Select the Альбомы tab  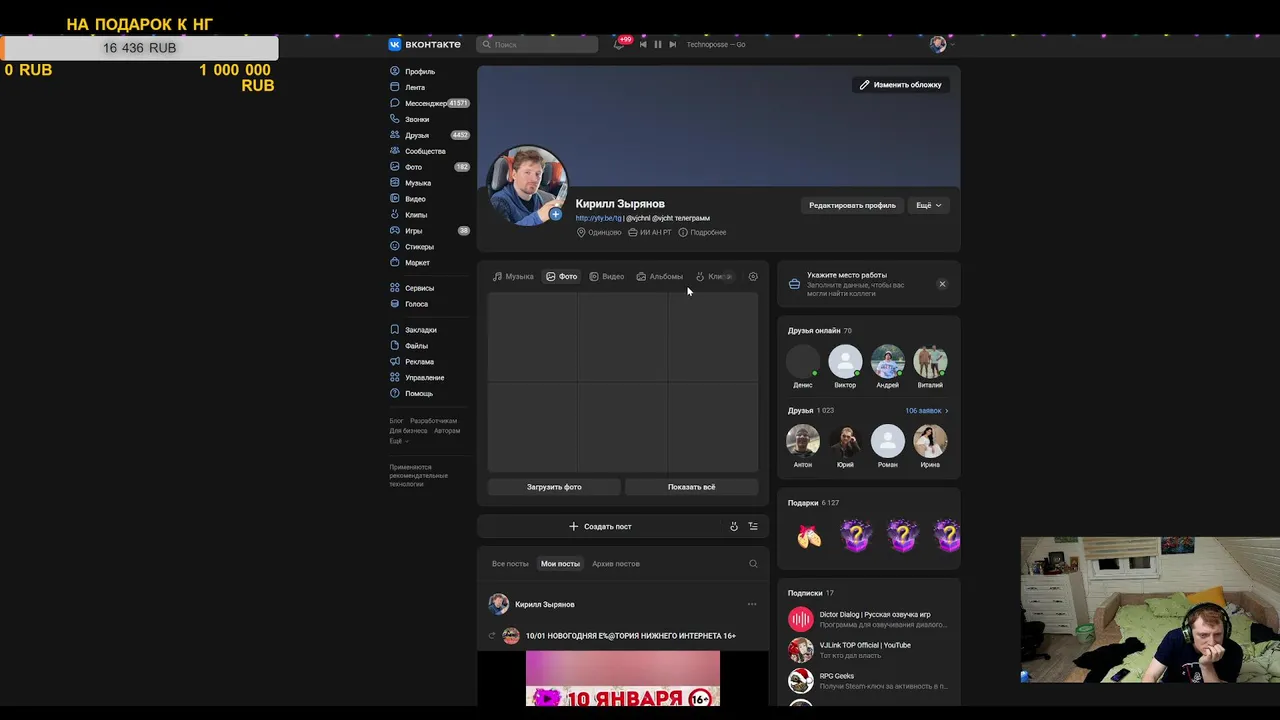coord(660,277)
